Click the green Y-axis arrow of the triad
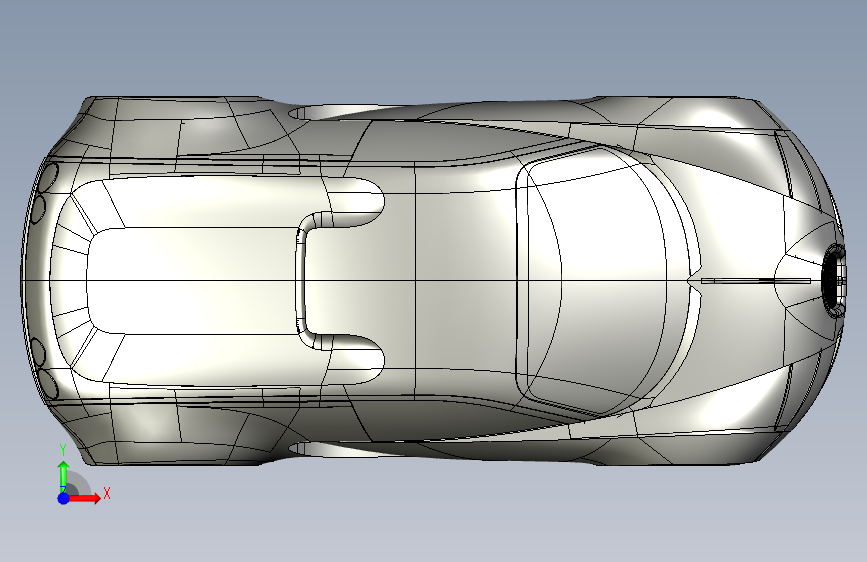867x562 pixels. pos(64,476)
